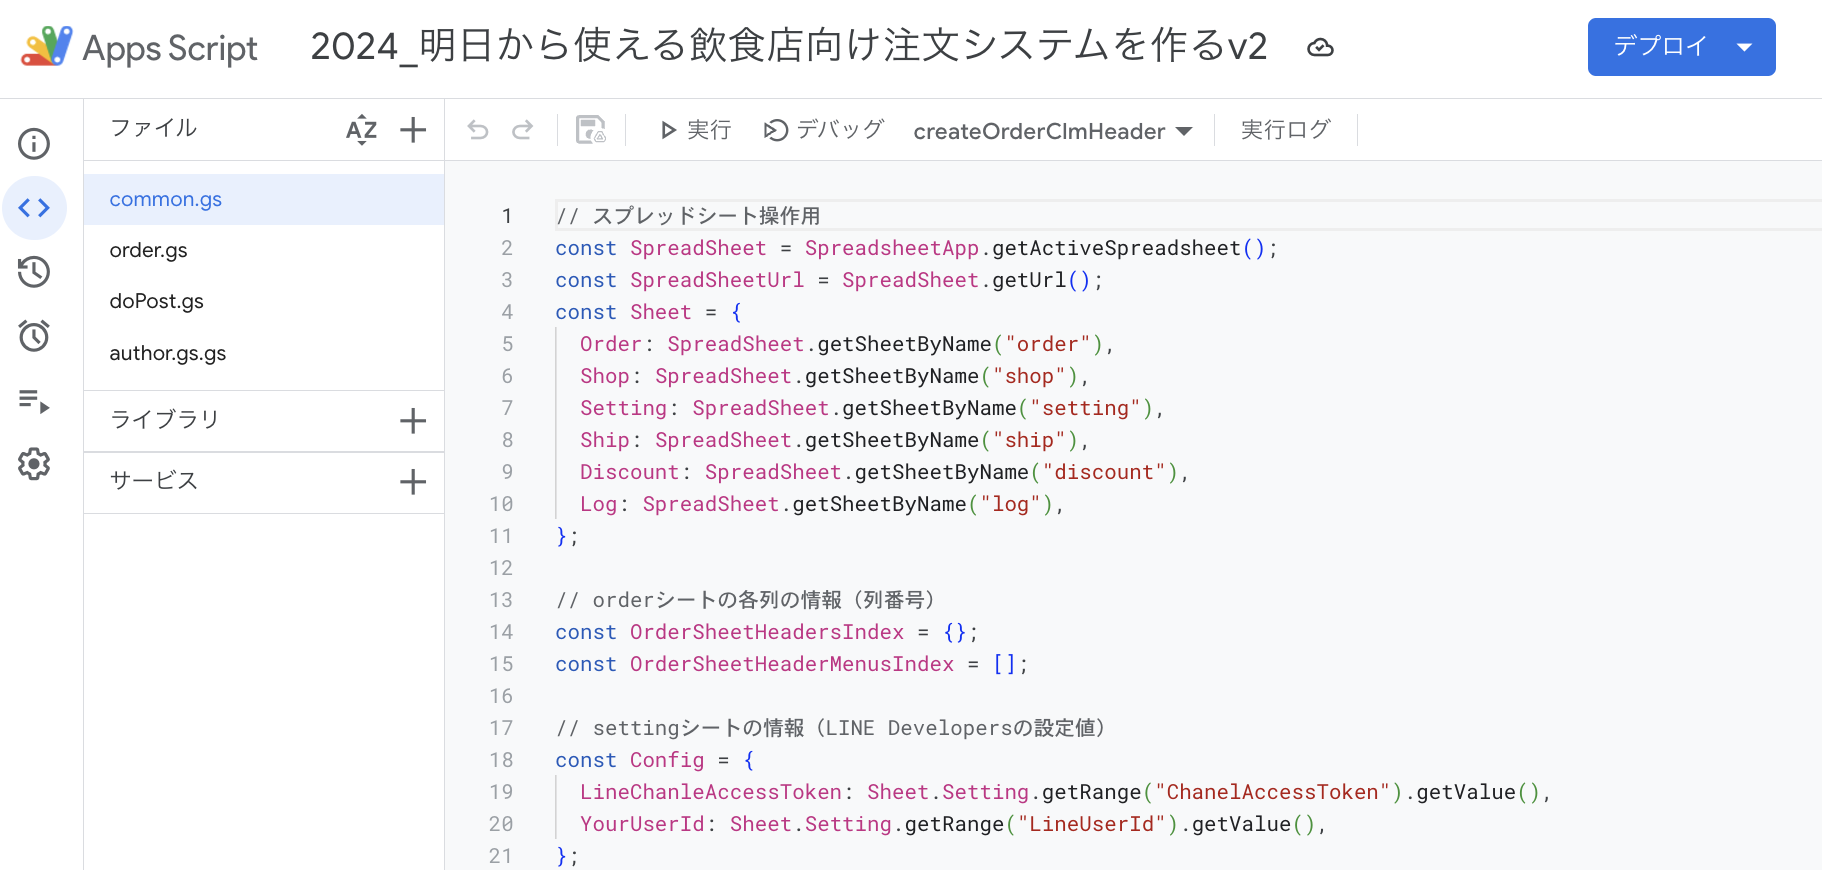Click line number 1 in gutter
This screenshot has height=870, width=1822.
[507, 216]
